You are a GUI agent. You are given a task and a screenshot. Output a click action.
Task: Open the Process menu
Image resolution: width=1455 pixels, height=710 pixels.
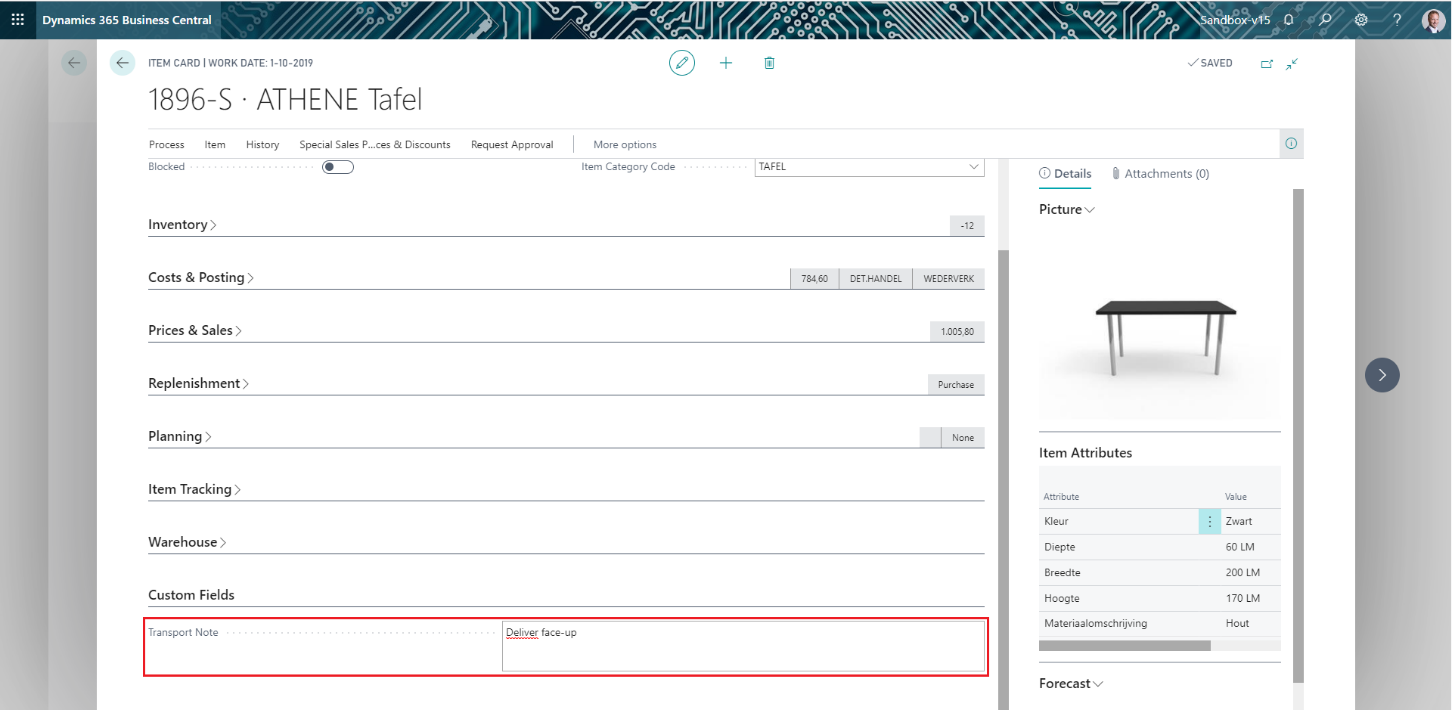click(166, 145)
